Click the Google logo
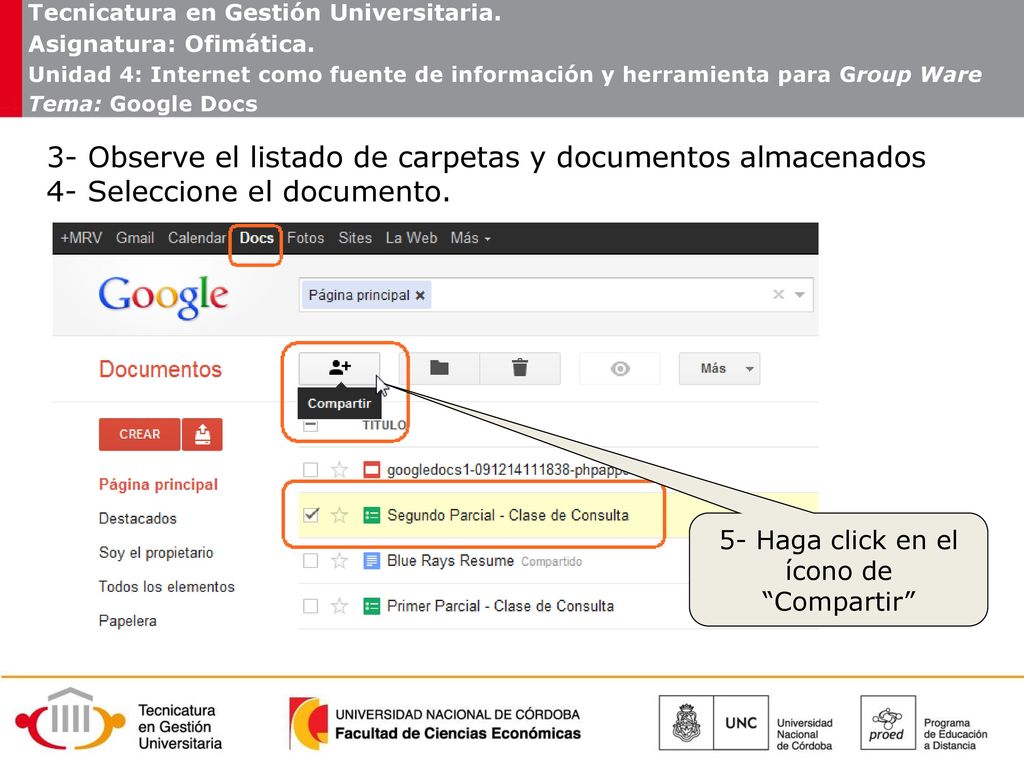 point(163,297)
